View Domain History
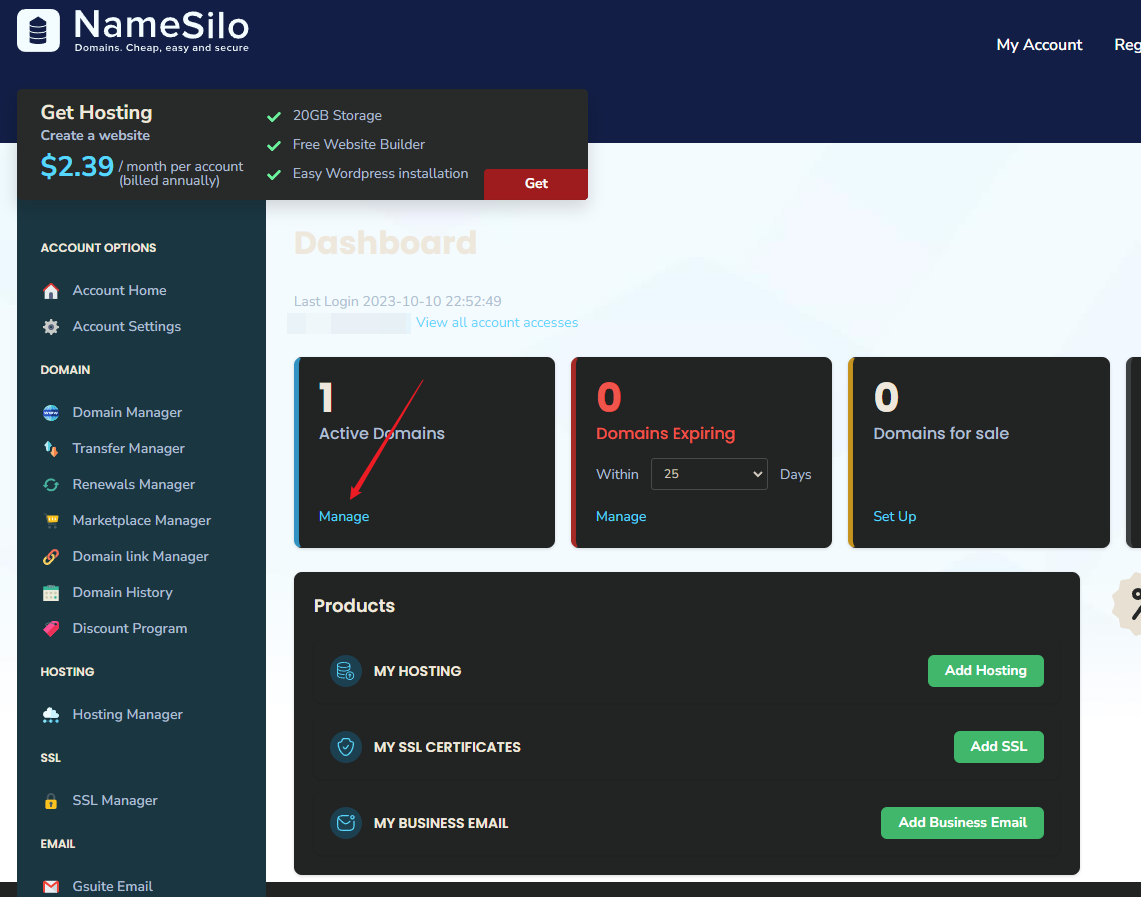Viewport: 1141px width, 897px height. (x=122, y=592)
